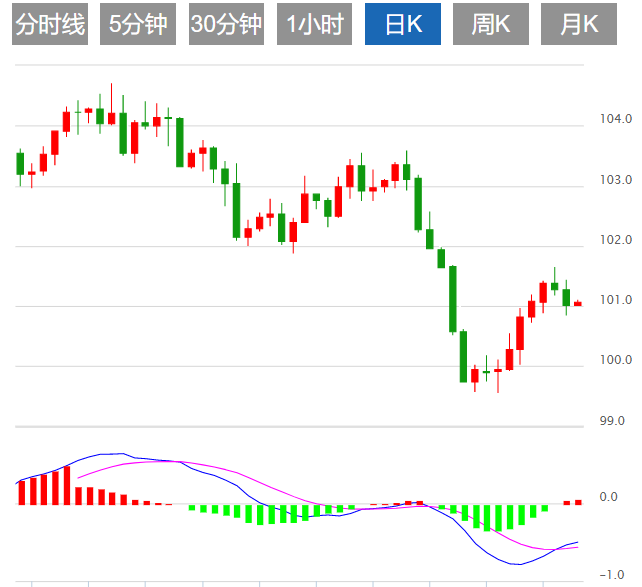The height and width of the screenshot is (587, 642).
Task: Click the leftmost red MACD histogram bar
Action: pos(21,493)
